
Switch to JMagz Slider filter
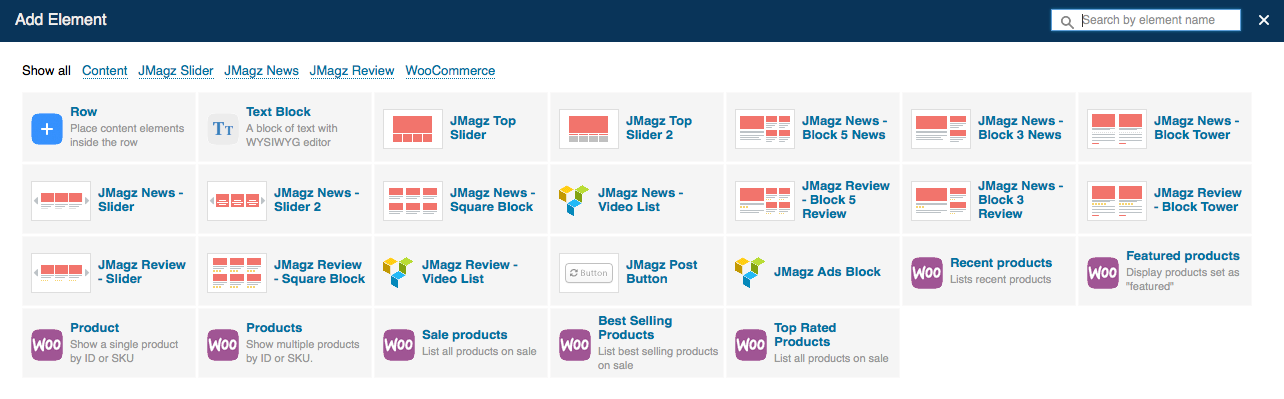pyautogui.click(x=176, y=71)
